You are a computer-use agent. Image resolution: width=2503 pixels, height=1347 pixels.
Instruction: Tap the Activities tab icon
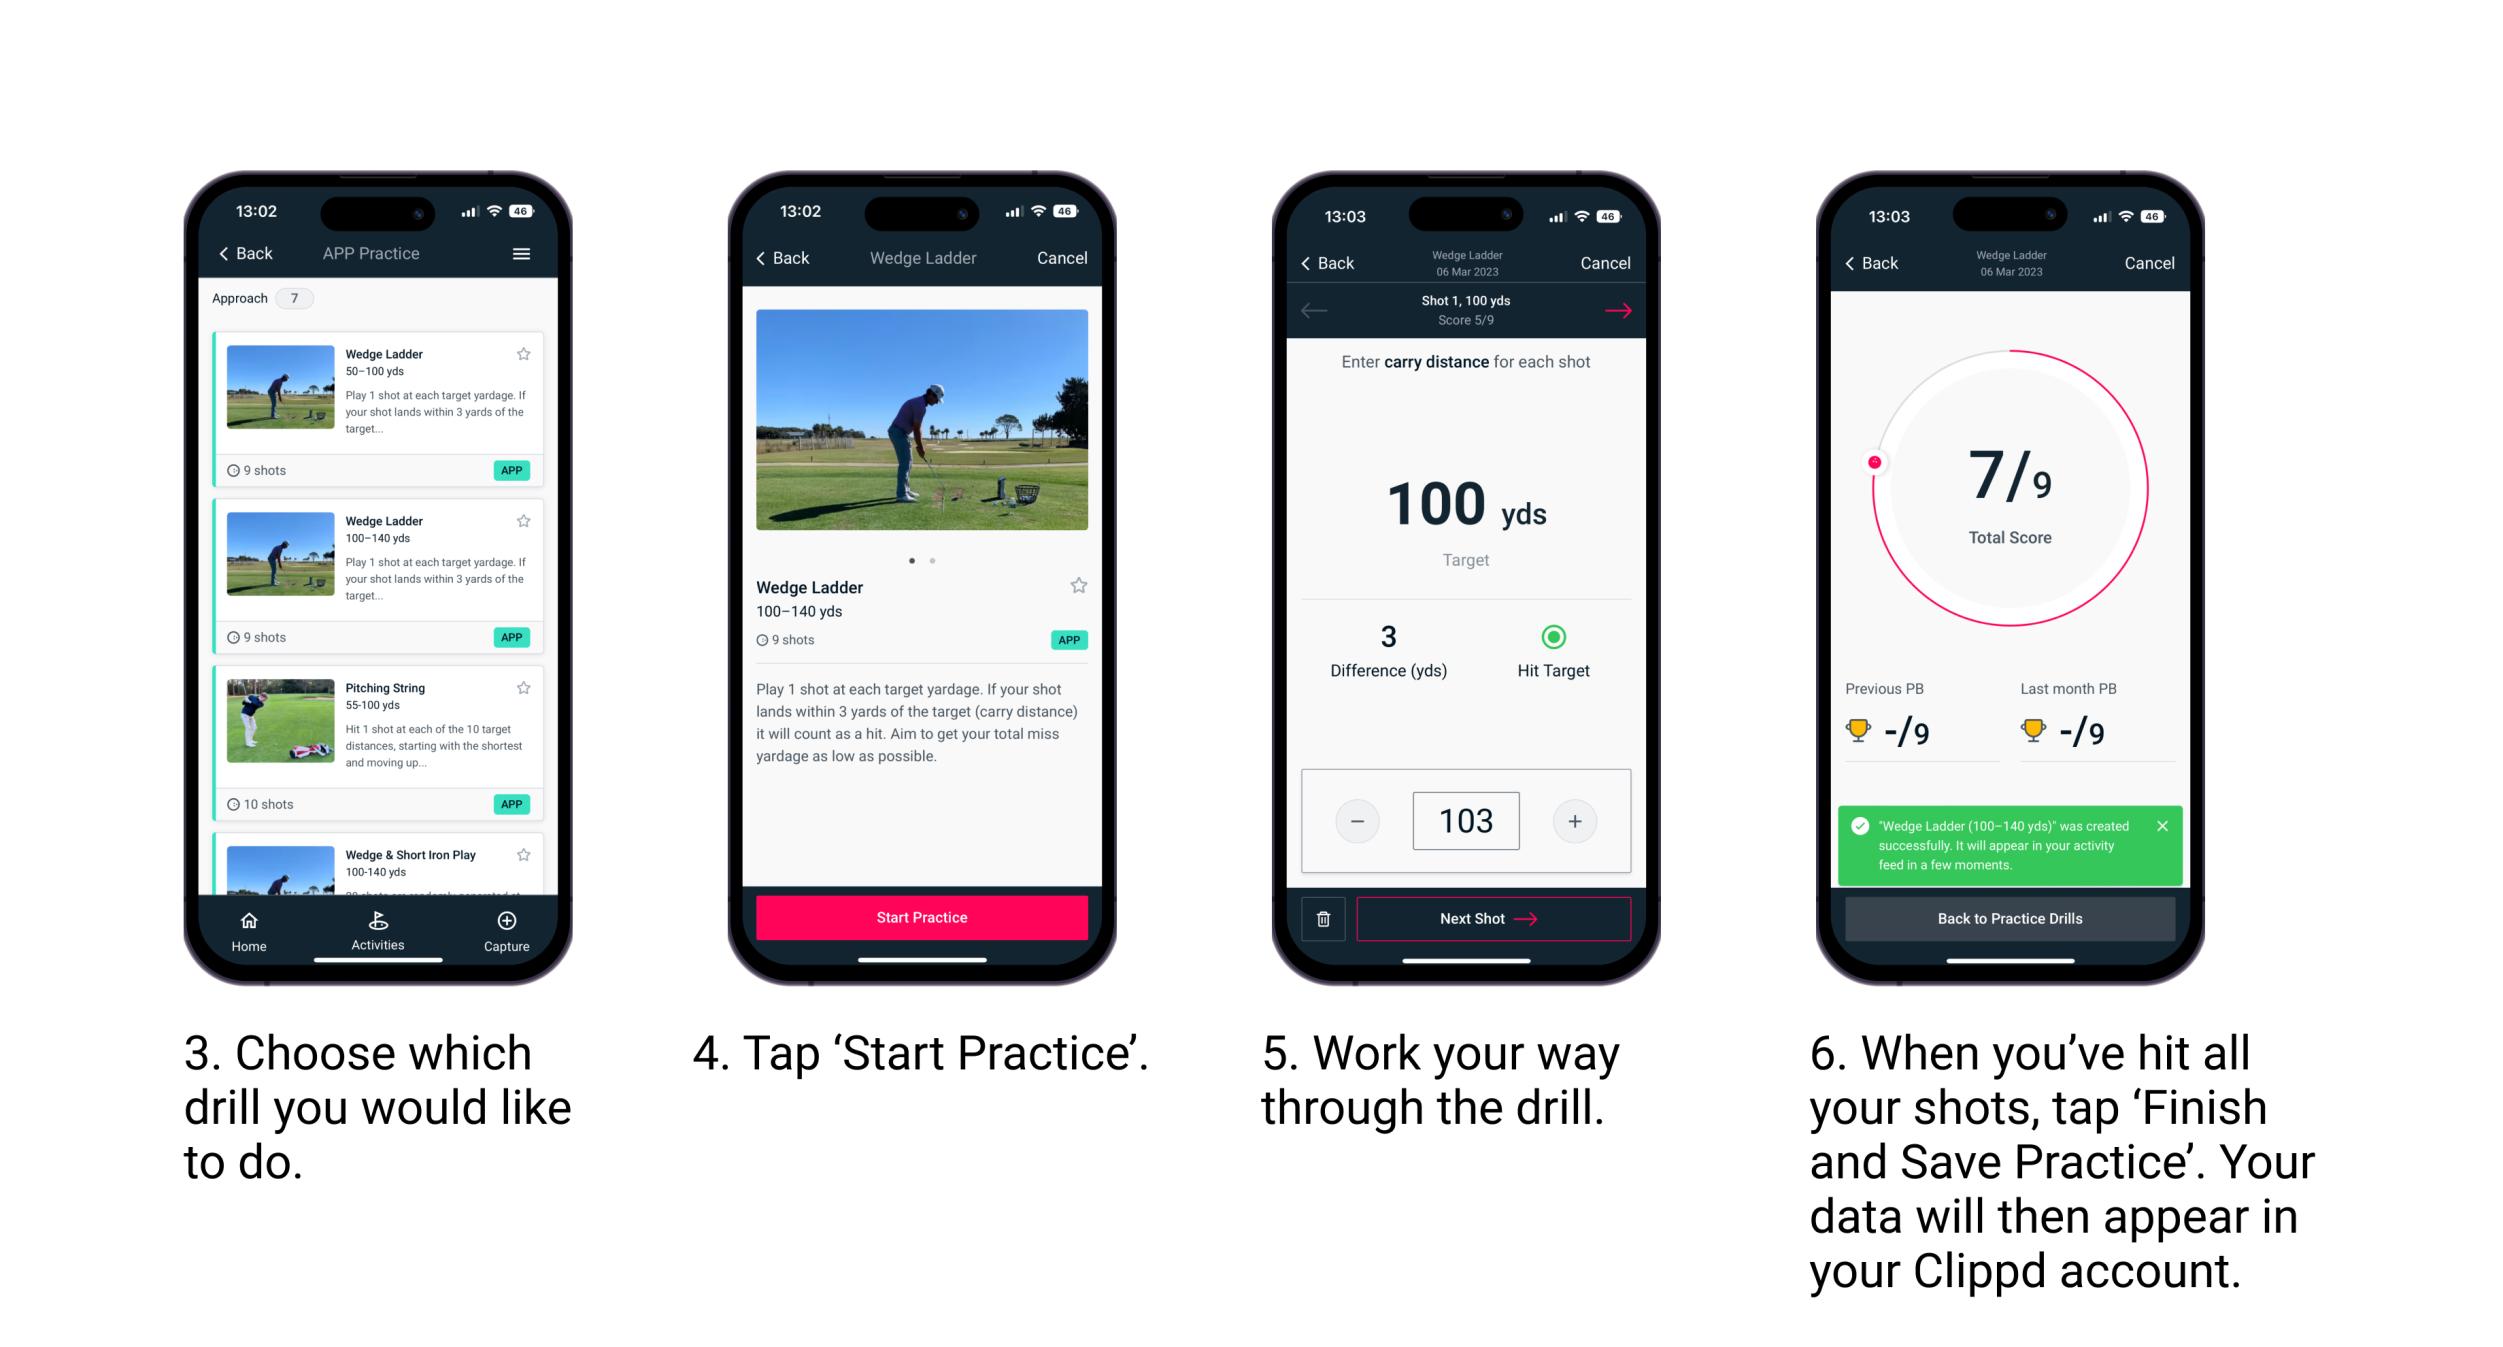pyautogui.click(x=373, y=921)
